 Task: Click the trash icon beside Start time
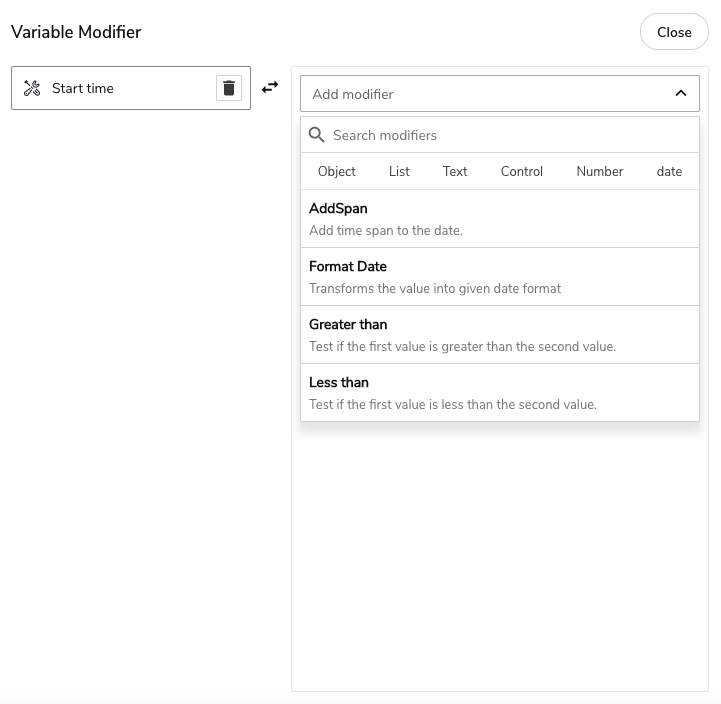tap(229, 88)
